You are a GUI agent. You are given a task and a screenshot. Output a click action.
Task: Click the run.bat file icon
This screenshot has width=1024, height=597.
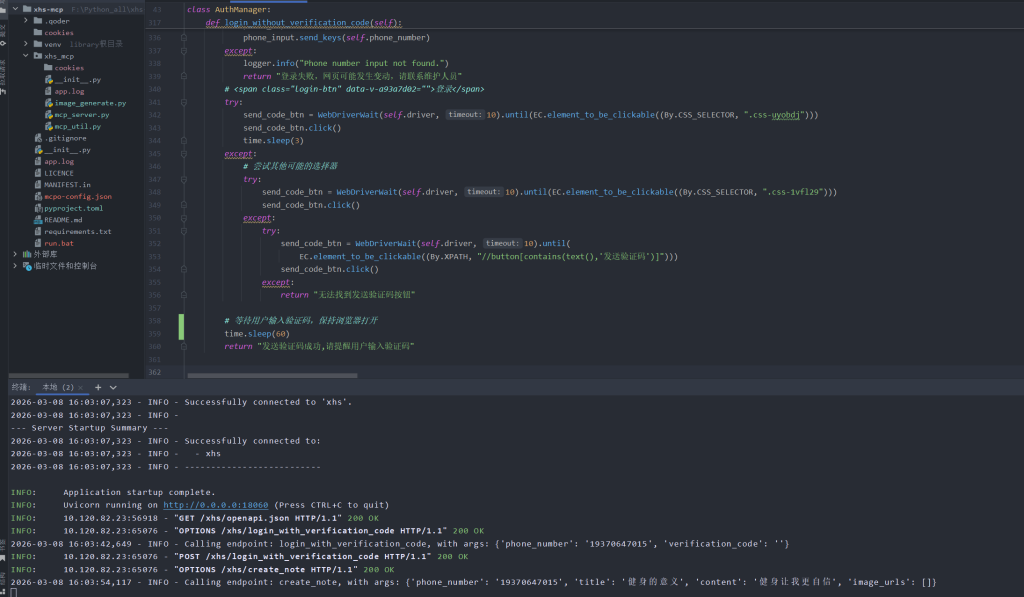[38, 243]
